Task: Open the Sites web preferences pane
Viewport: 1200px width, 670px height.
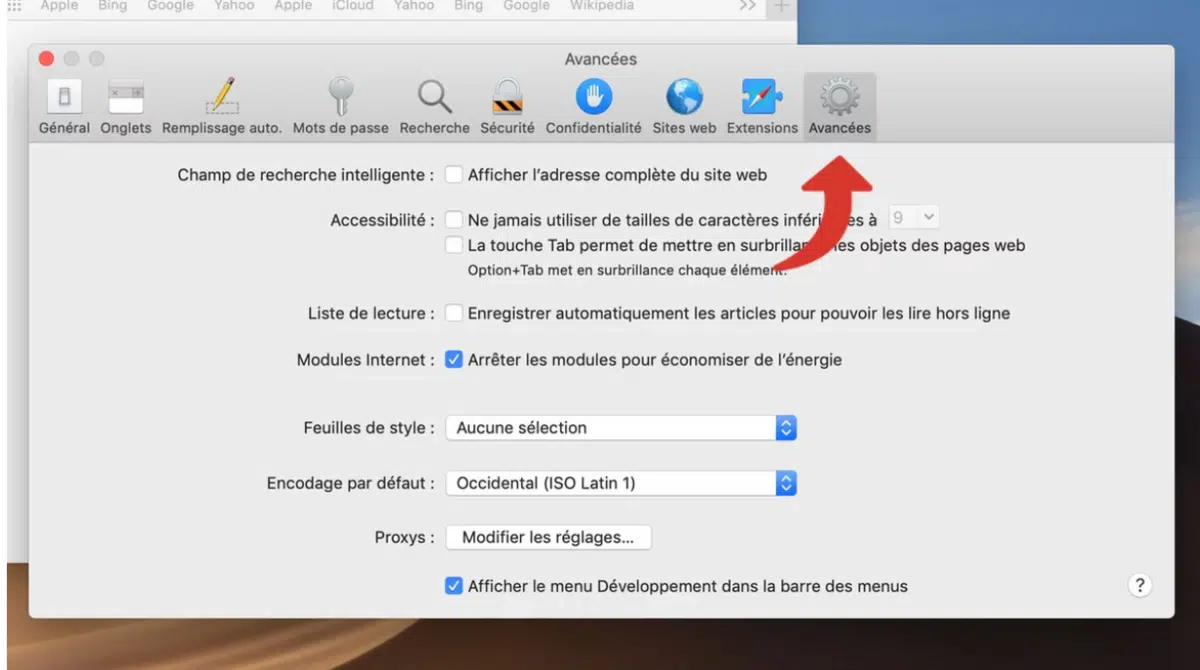Action: click(x=684, y=107)
